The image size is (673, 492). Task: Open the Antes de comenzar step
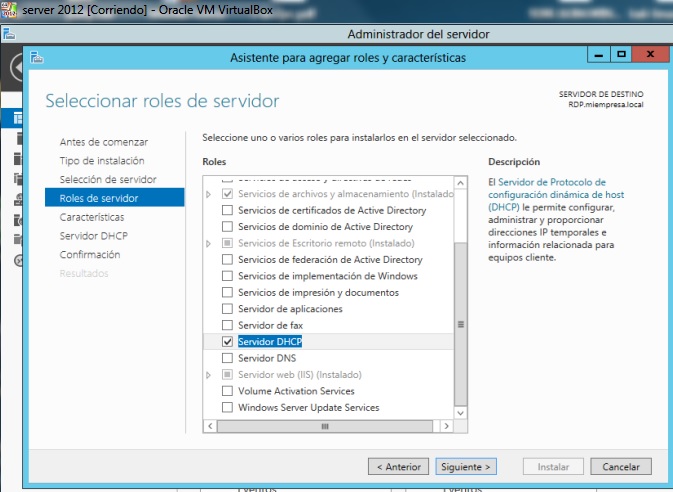(x=104, y=142)
